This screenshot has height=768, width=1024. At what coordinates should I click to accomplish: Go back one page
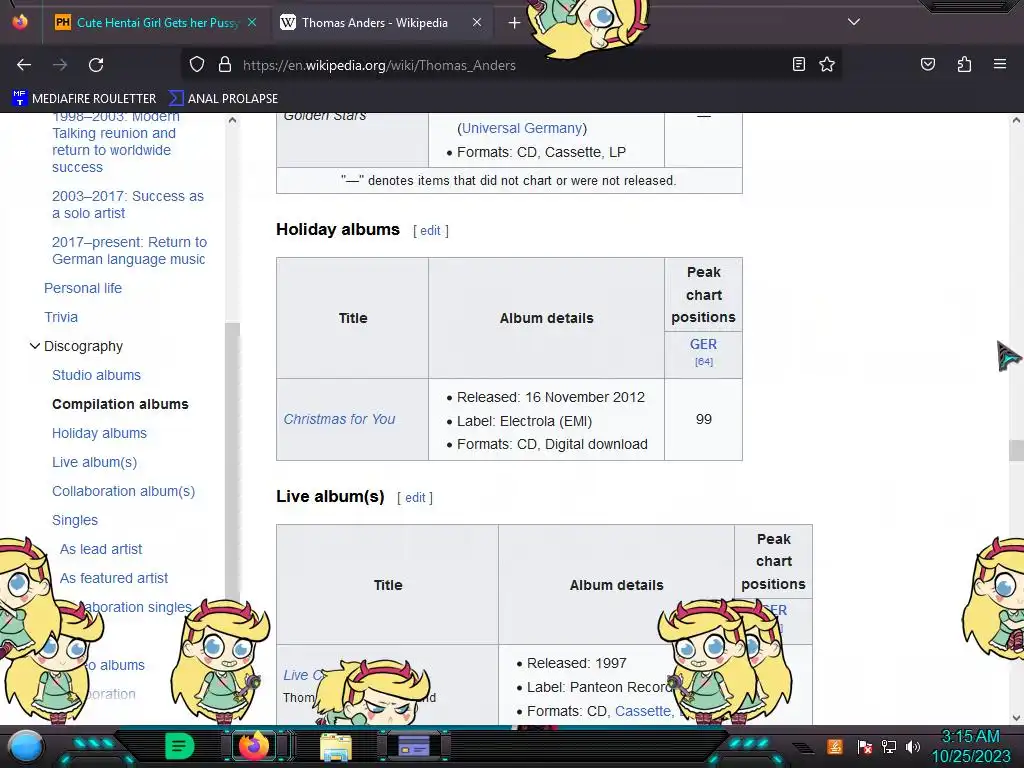(24, 65)
